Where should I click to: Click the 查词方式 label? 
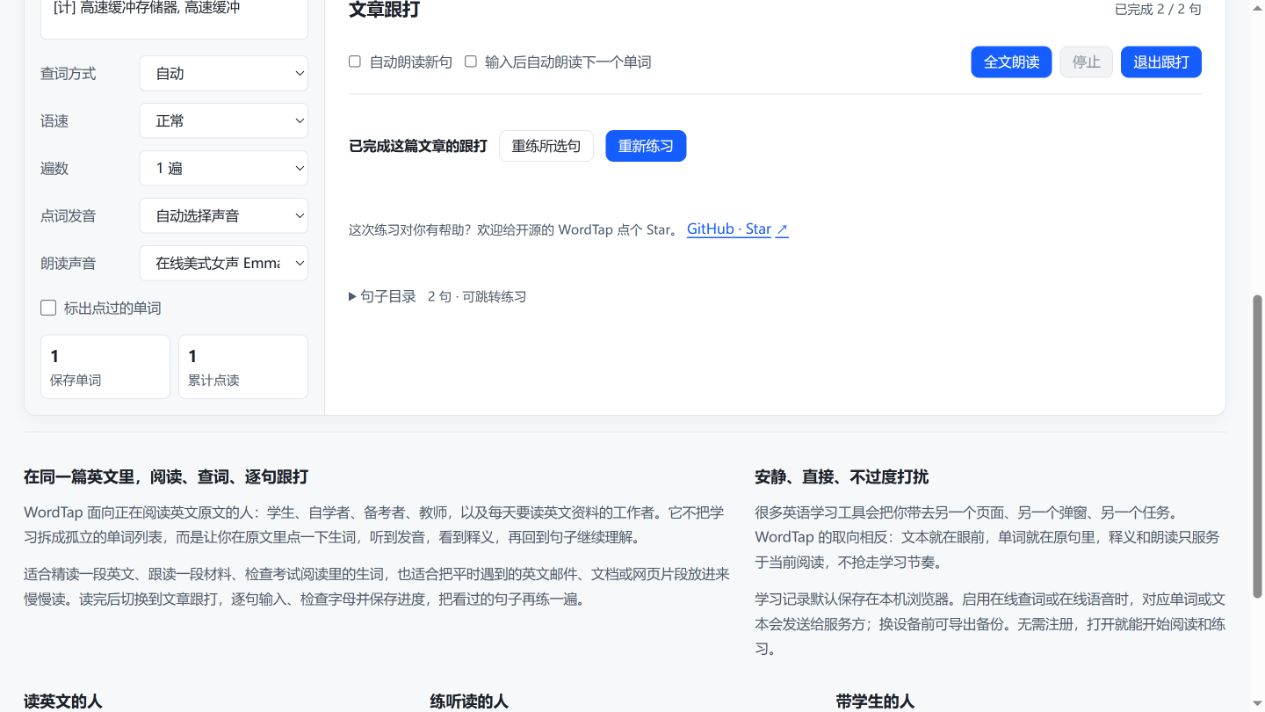pos(68,74)
